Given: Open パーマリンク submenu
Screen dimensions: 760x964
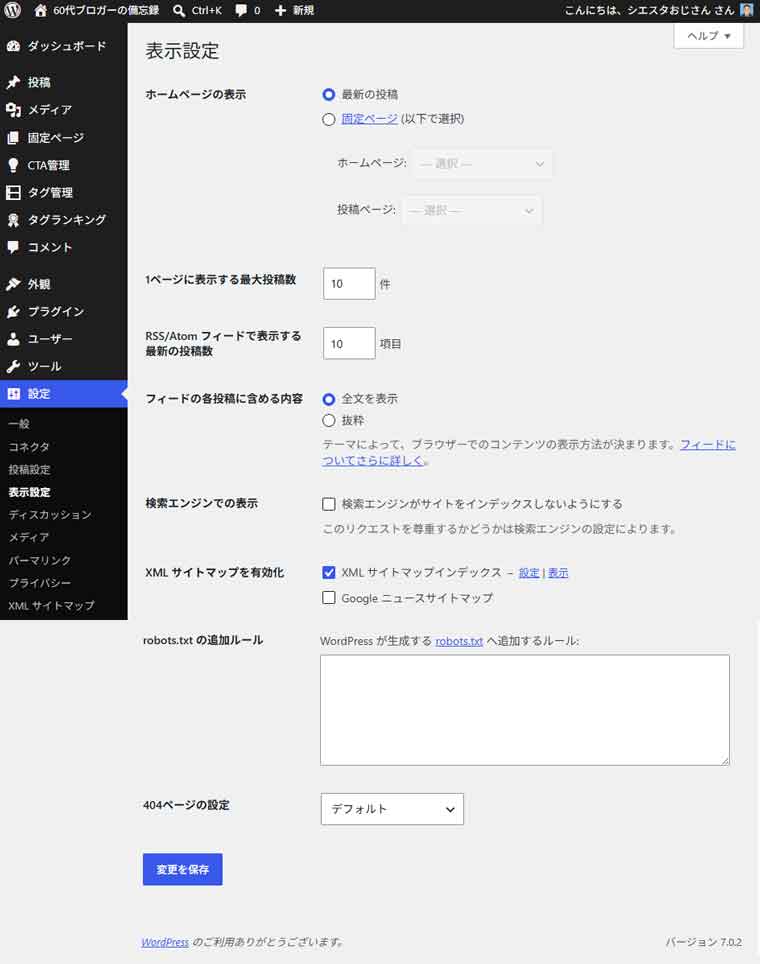Looking at the screenshot, I should tap(40, 560).
